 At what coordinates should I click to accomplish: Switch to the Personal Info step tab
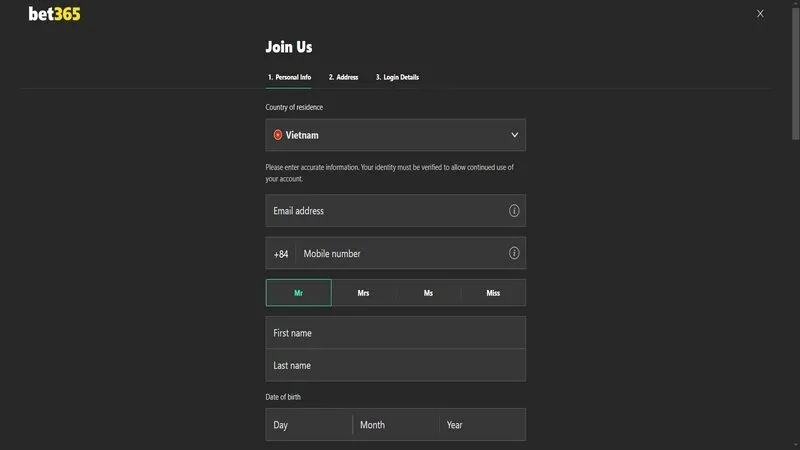(289, 77)
